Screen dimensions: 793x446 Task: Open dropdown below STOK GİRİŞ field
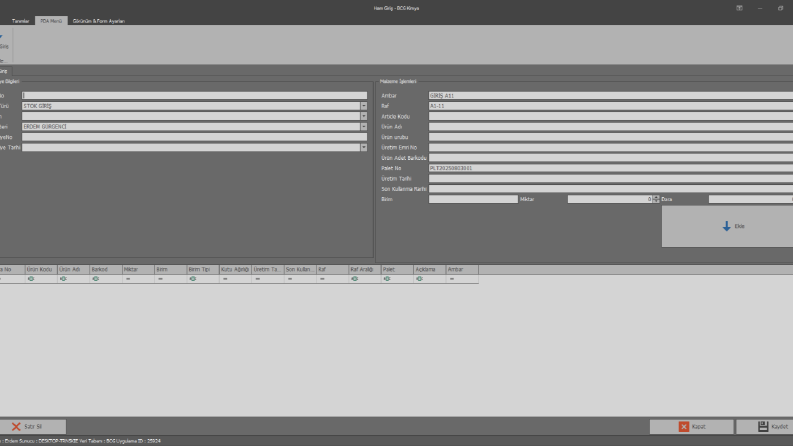click(x=364, y=116)
